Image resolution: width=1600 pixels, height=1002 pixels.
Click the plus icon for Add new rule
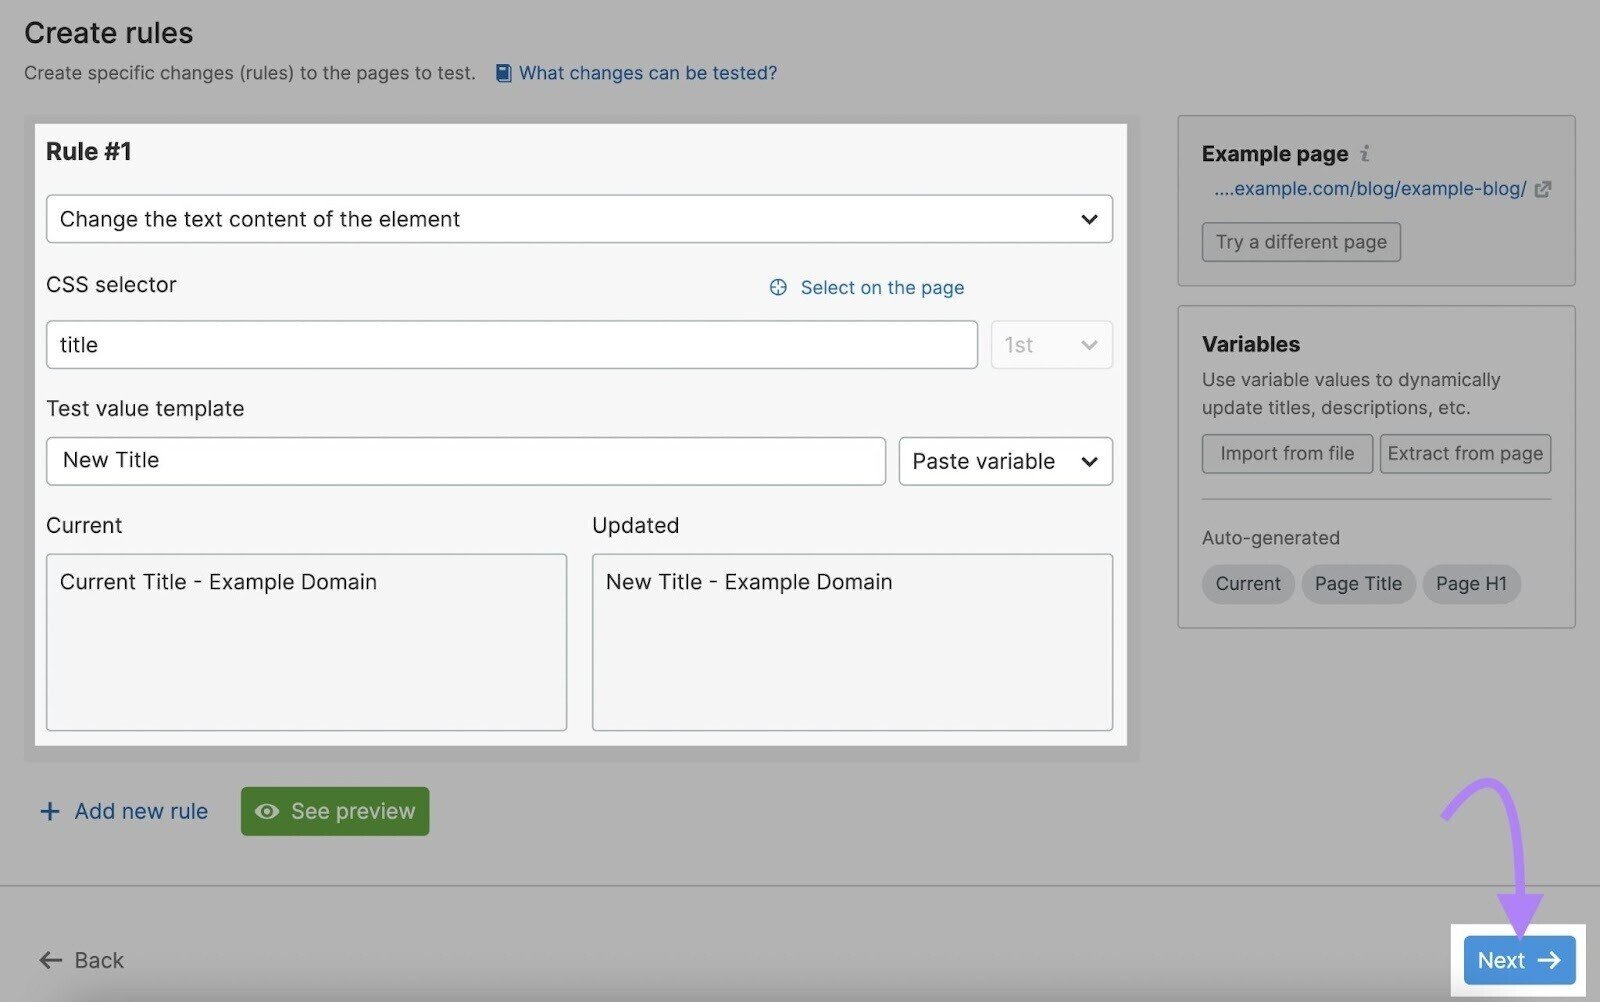[50, 811]
